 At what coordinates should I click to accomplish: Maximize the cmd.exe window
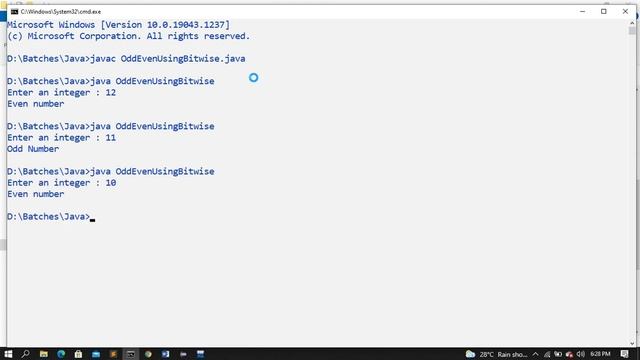click(x=604, y=11)
